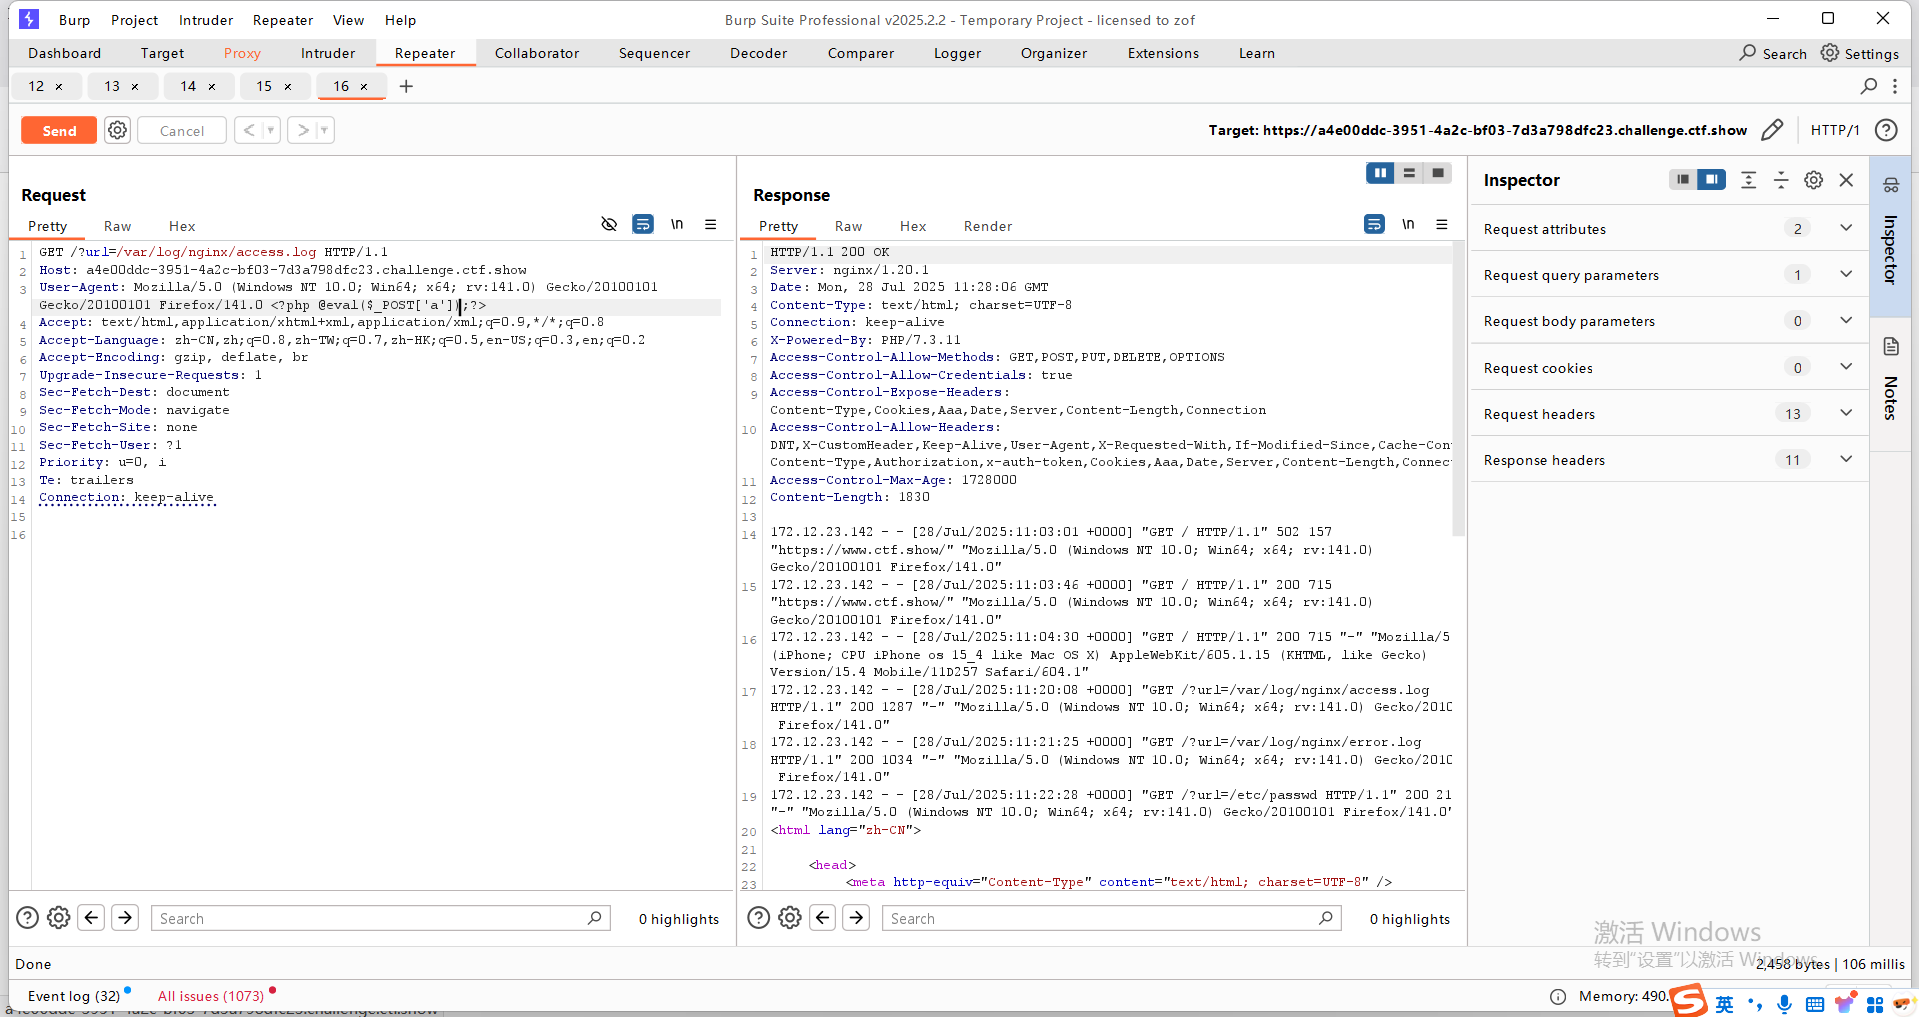Open Request search help icon
1919x1017 pixels.
[x=28, y=917]
